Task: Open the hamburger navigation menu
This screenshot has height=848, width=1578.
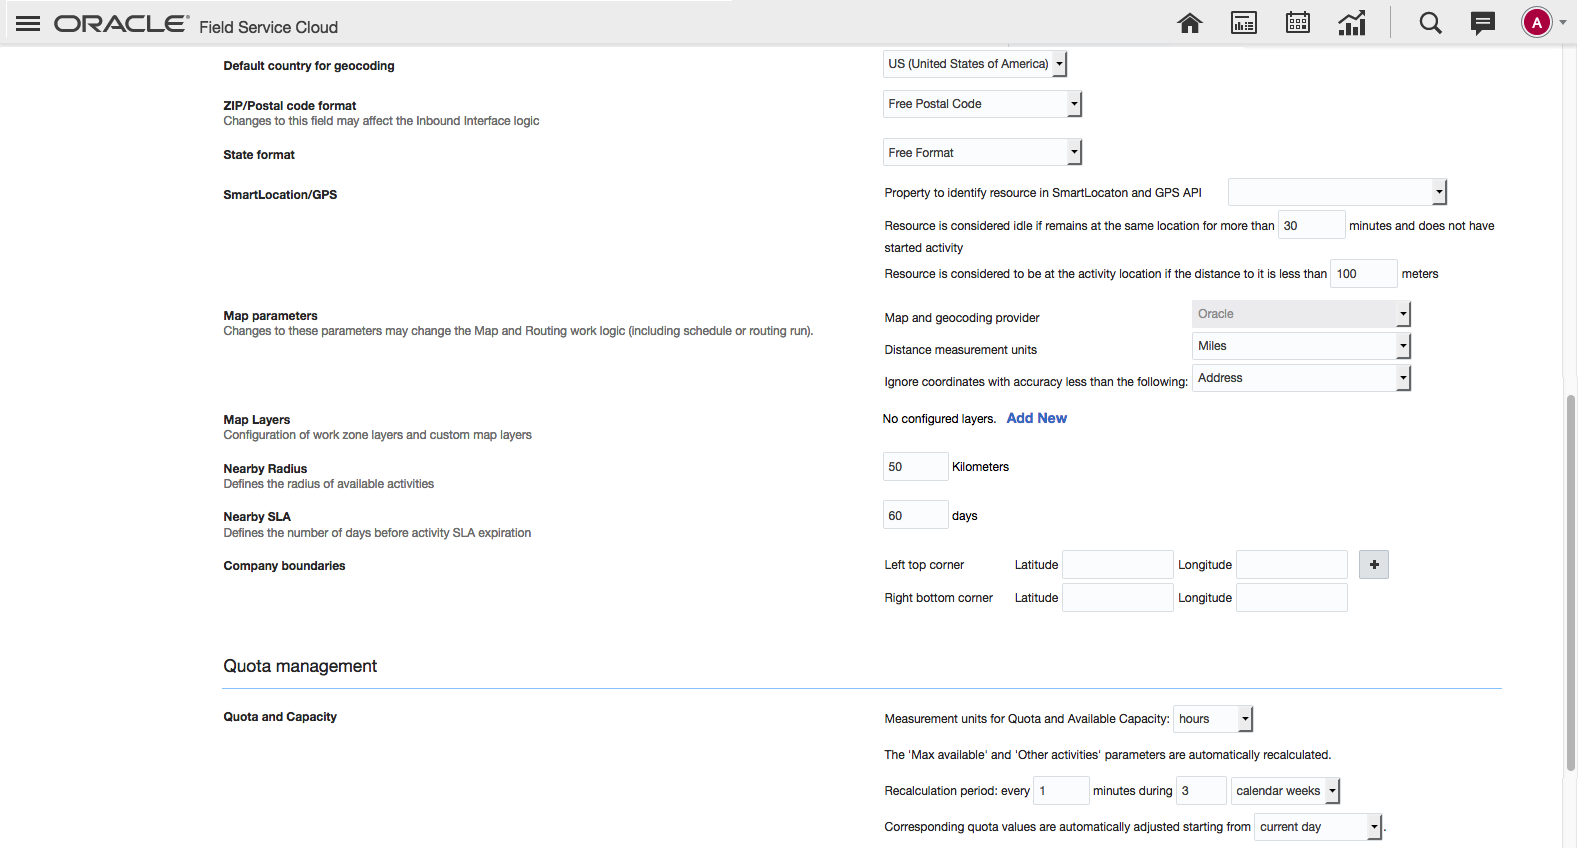Action: pos(28,24)
